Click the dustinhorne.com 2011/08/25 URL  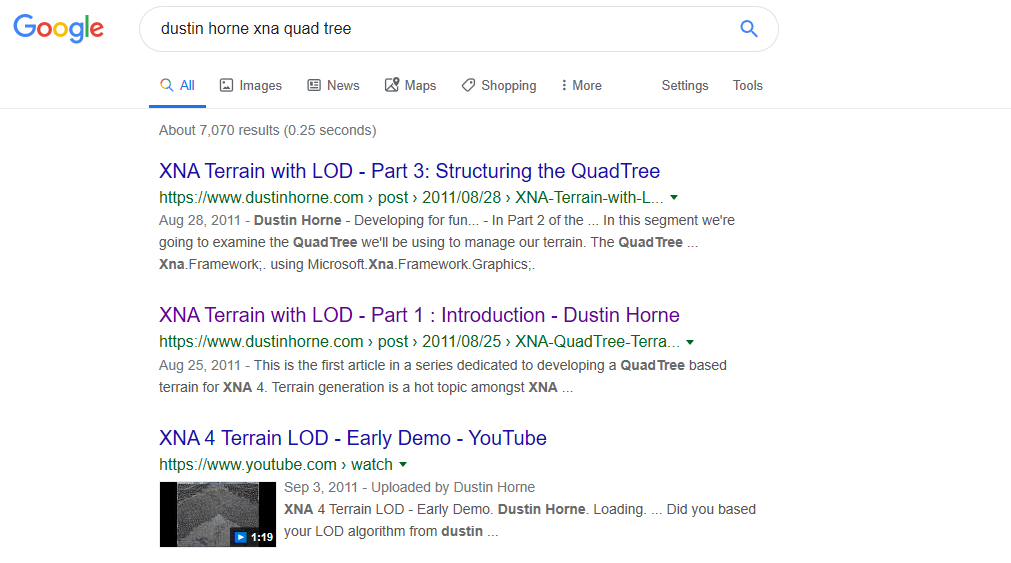[419, 342]
